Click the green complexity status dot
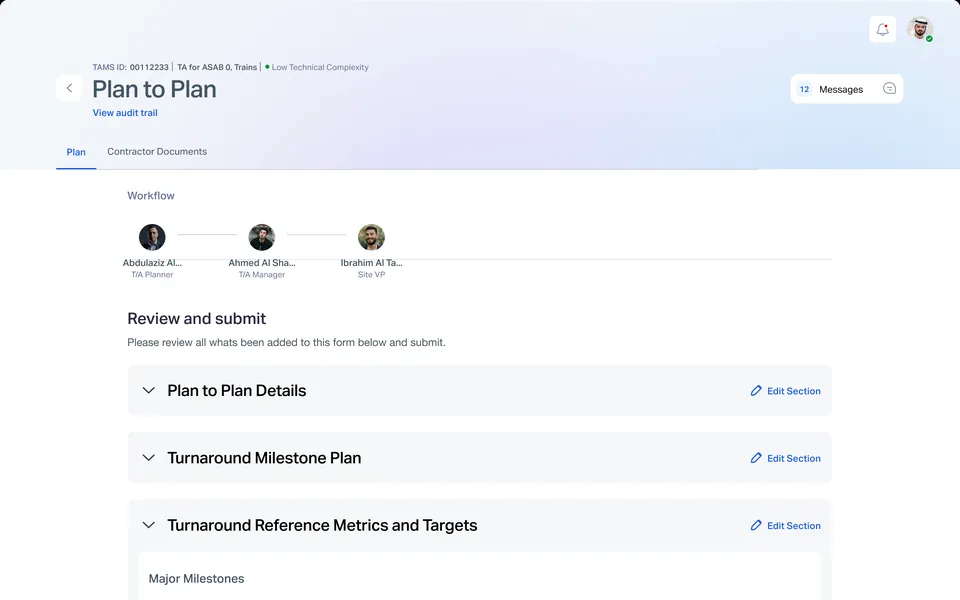 click(x=267, y=67)
